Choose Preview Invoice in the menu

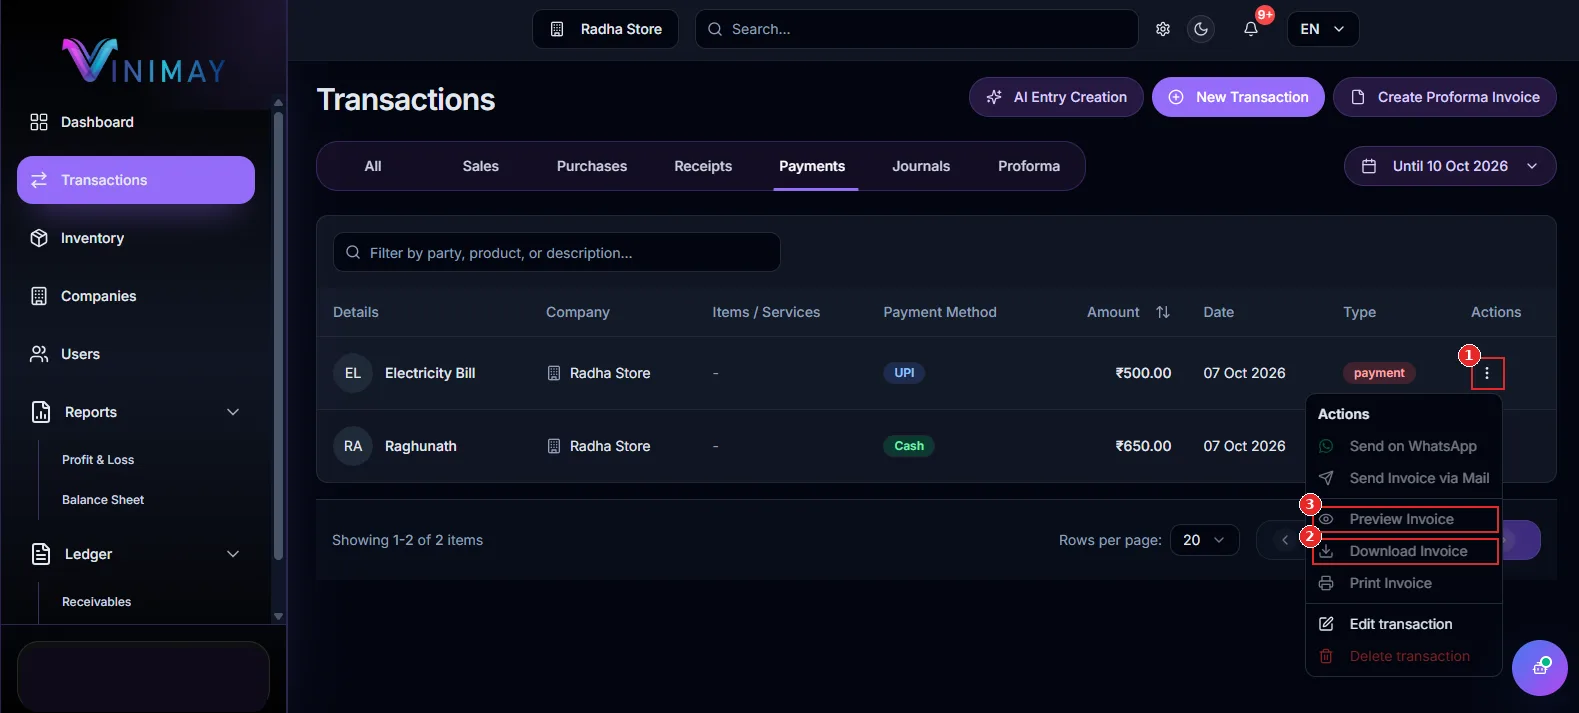coord(1404,519)
